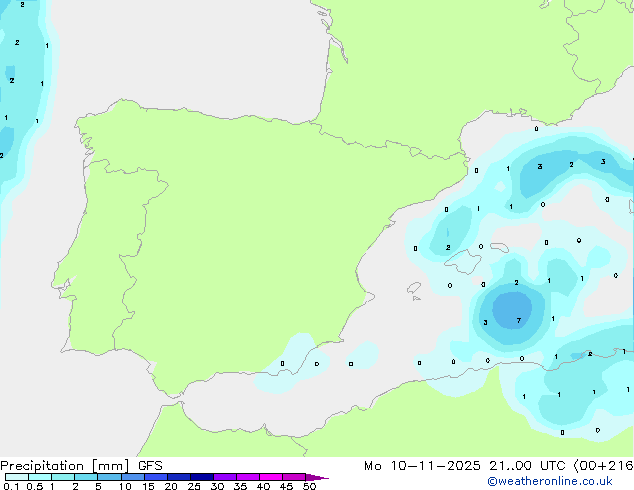Pick the 40–45 mm magenta swatch
This screenshot has width=634, height=490.
click(271, 477)
